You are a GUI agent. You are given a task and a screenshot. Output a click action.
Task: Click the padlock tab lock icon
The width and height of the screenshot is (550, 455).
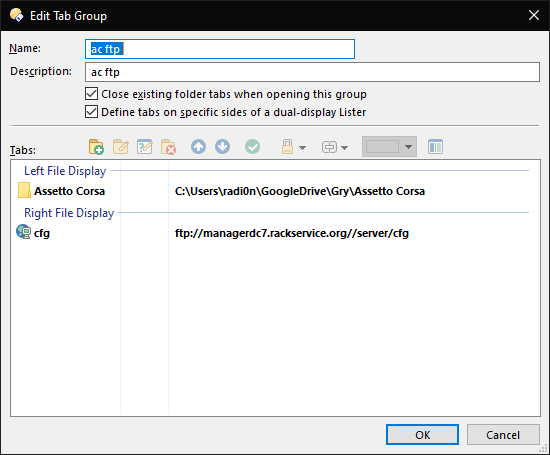287,147
